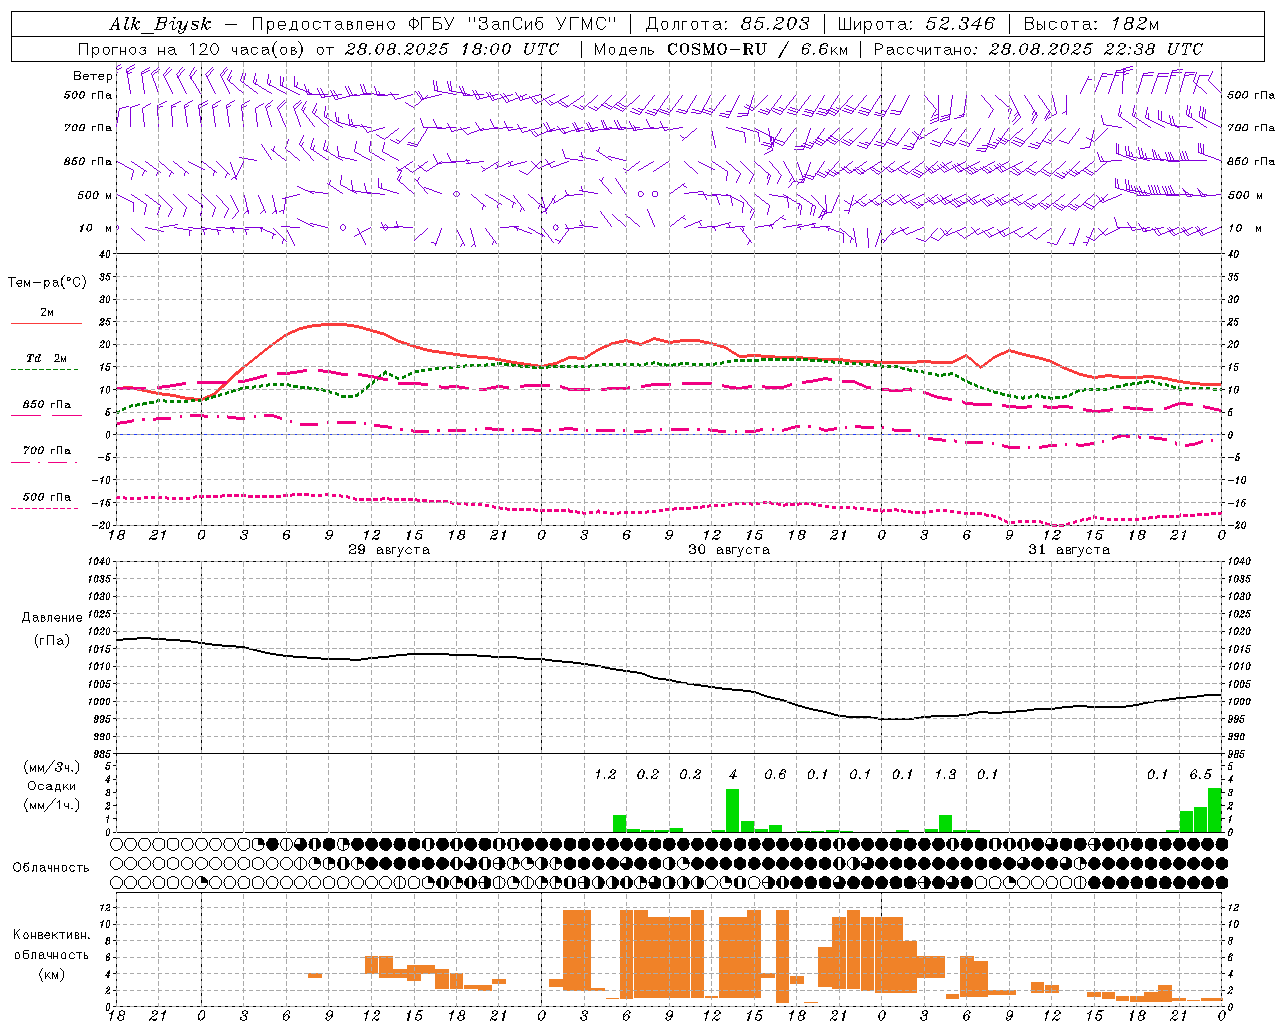This screenshot has height=1024, width=1280.
Task: Click the latitude value Широта: 52.346
Action: 916,24
